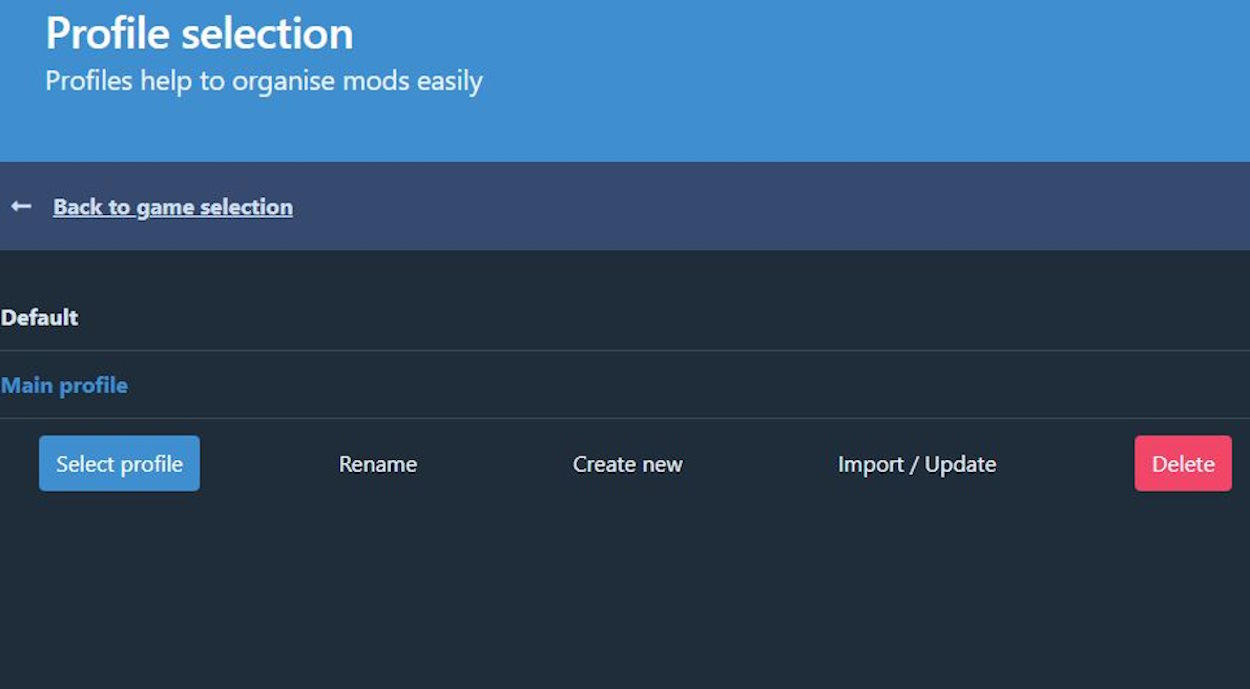Open the Import / Update option

coord(916,464)
